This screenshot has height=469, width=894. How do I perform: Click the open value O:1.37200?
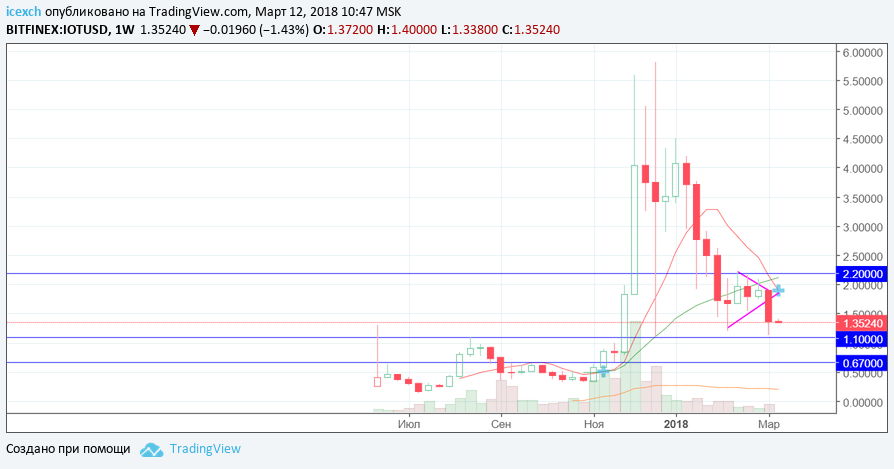pos(344,30)
